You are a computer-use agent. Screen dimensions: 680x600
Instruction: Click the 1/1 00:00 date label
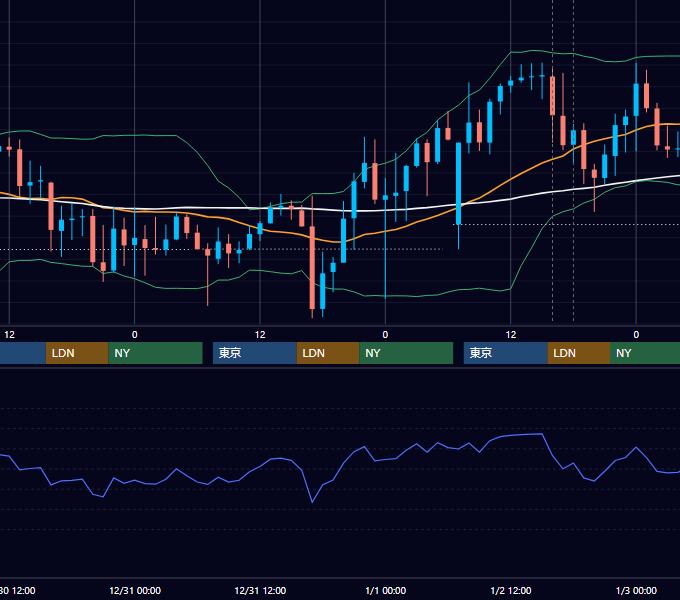[386, 590]
